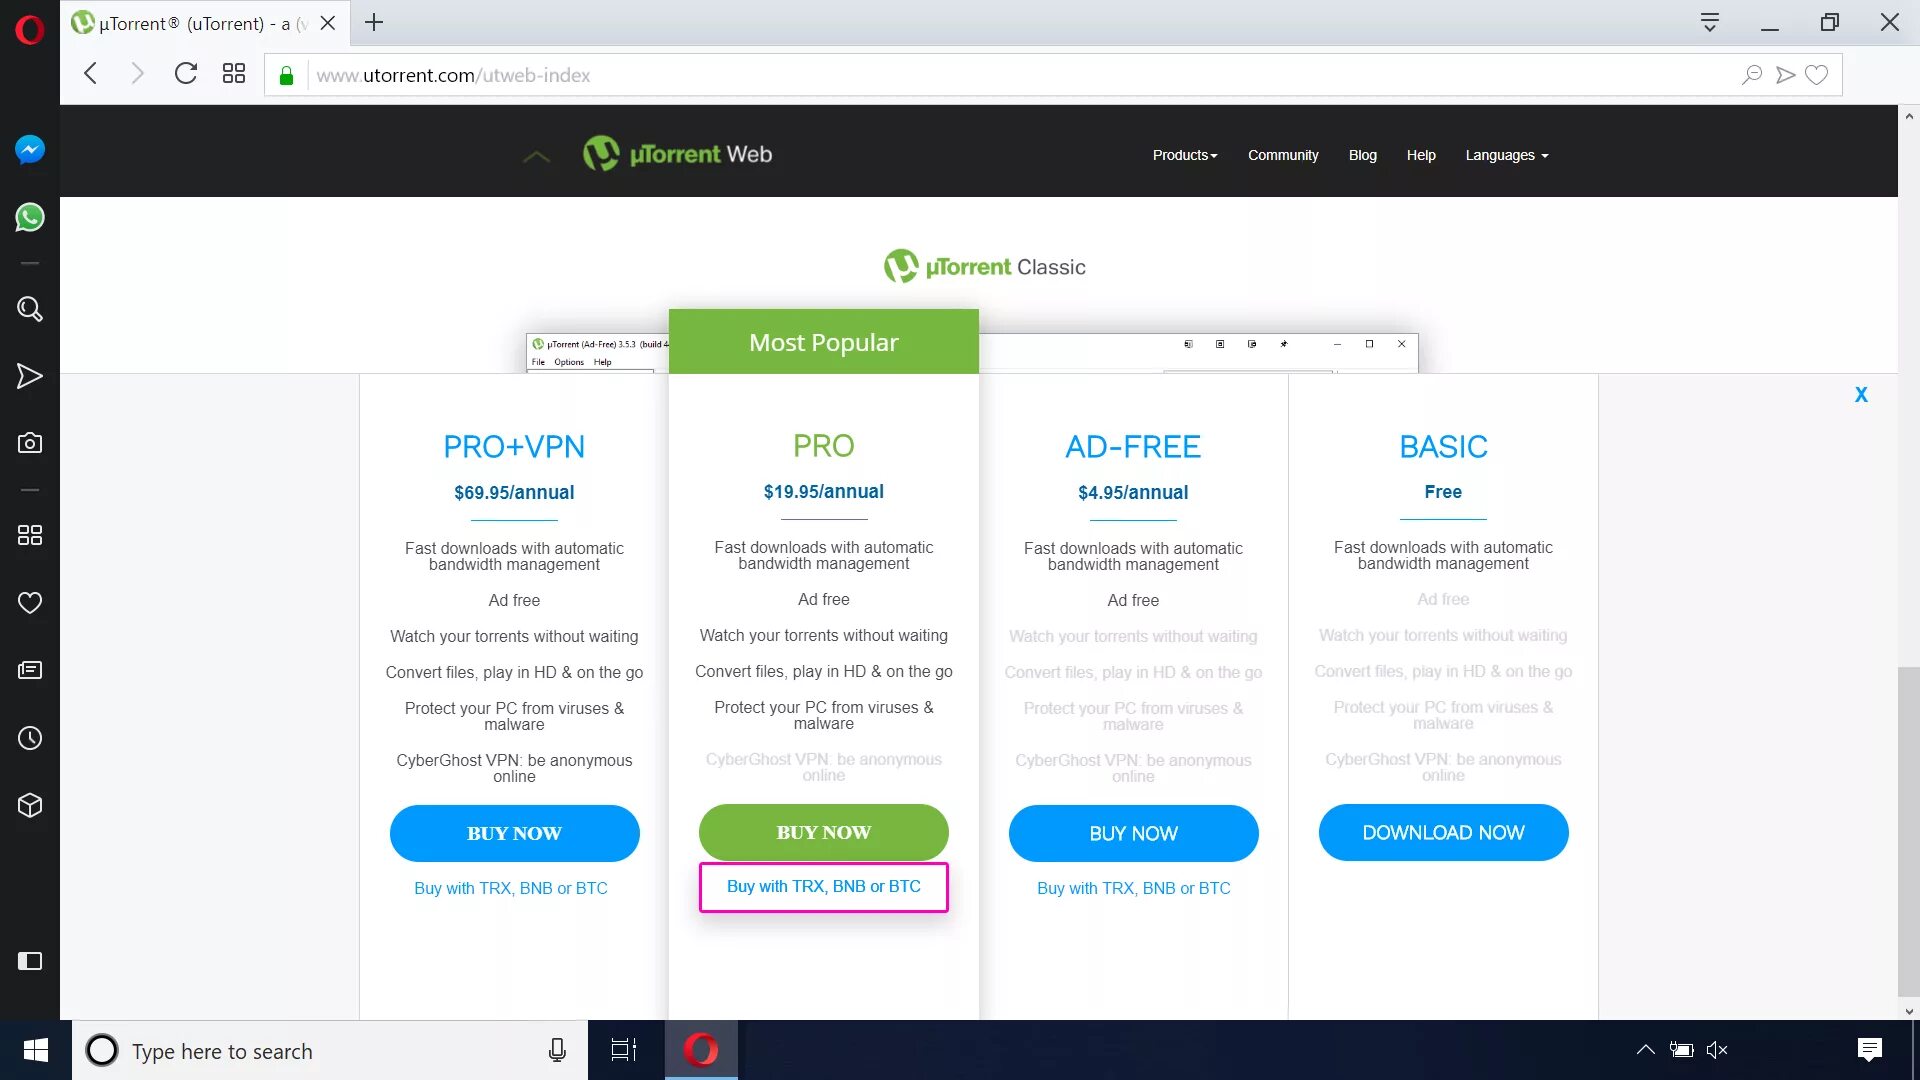
Task: Click the camera/screenshot icon in sidebar
Action: 29,443
